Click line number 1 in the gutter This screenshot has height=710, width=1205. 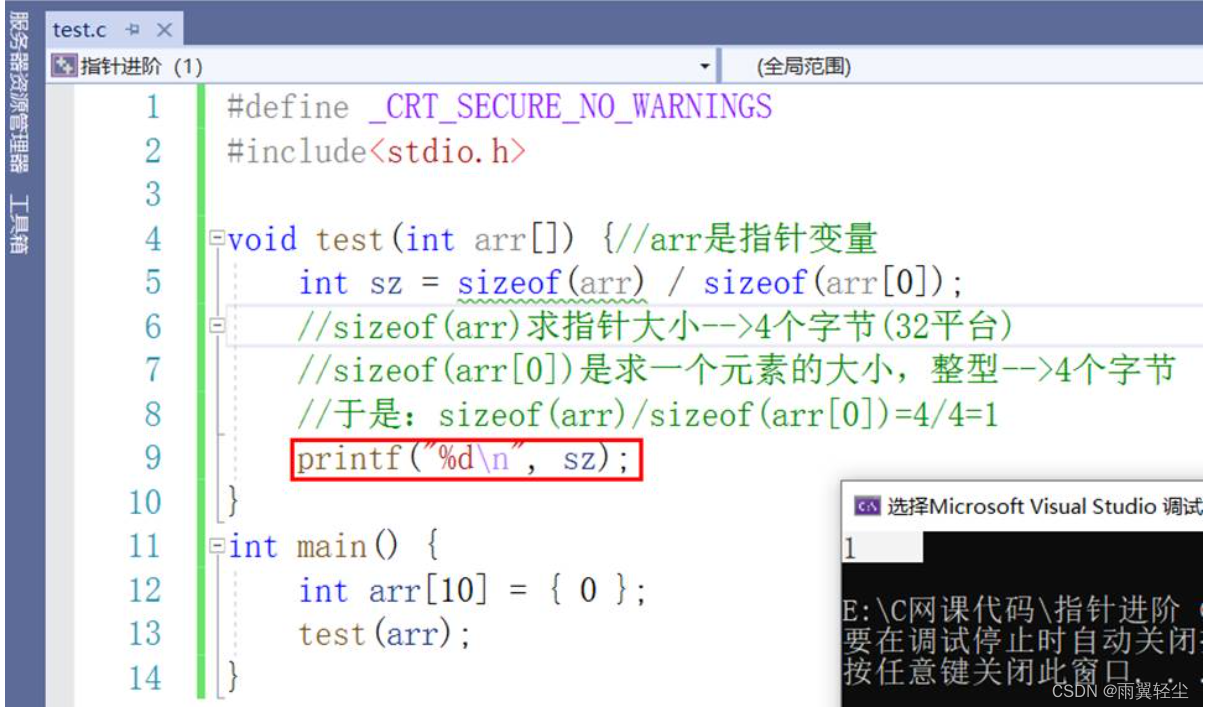point(152,107)
